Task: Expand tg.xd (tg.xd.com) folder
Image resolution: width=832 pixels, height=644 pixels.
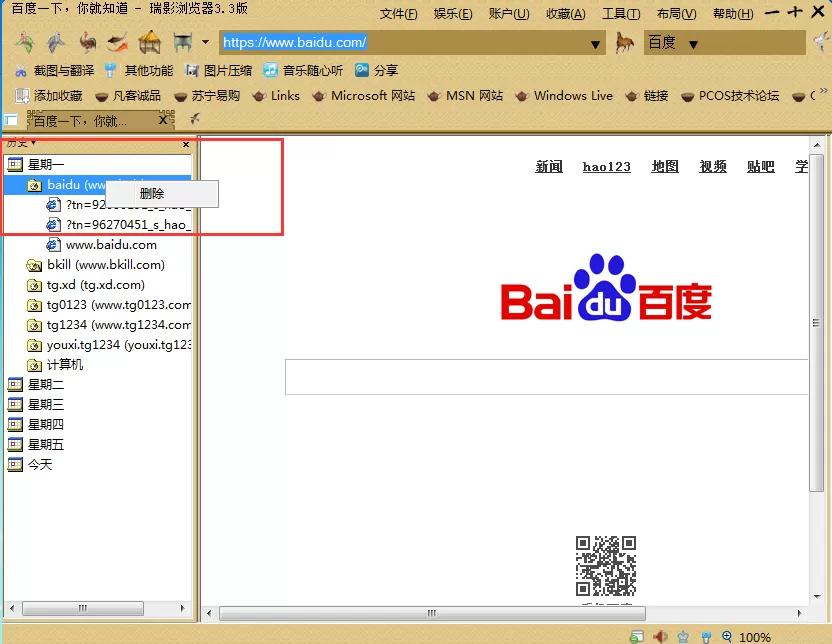Action: click(x=85, y=285)
